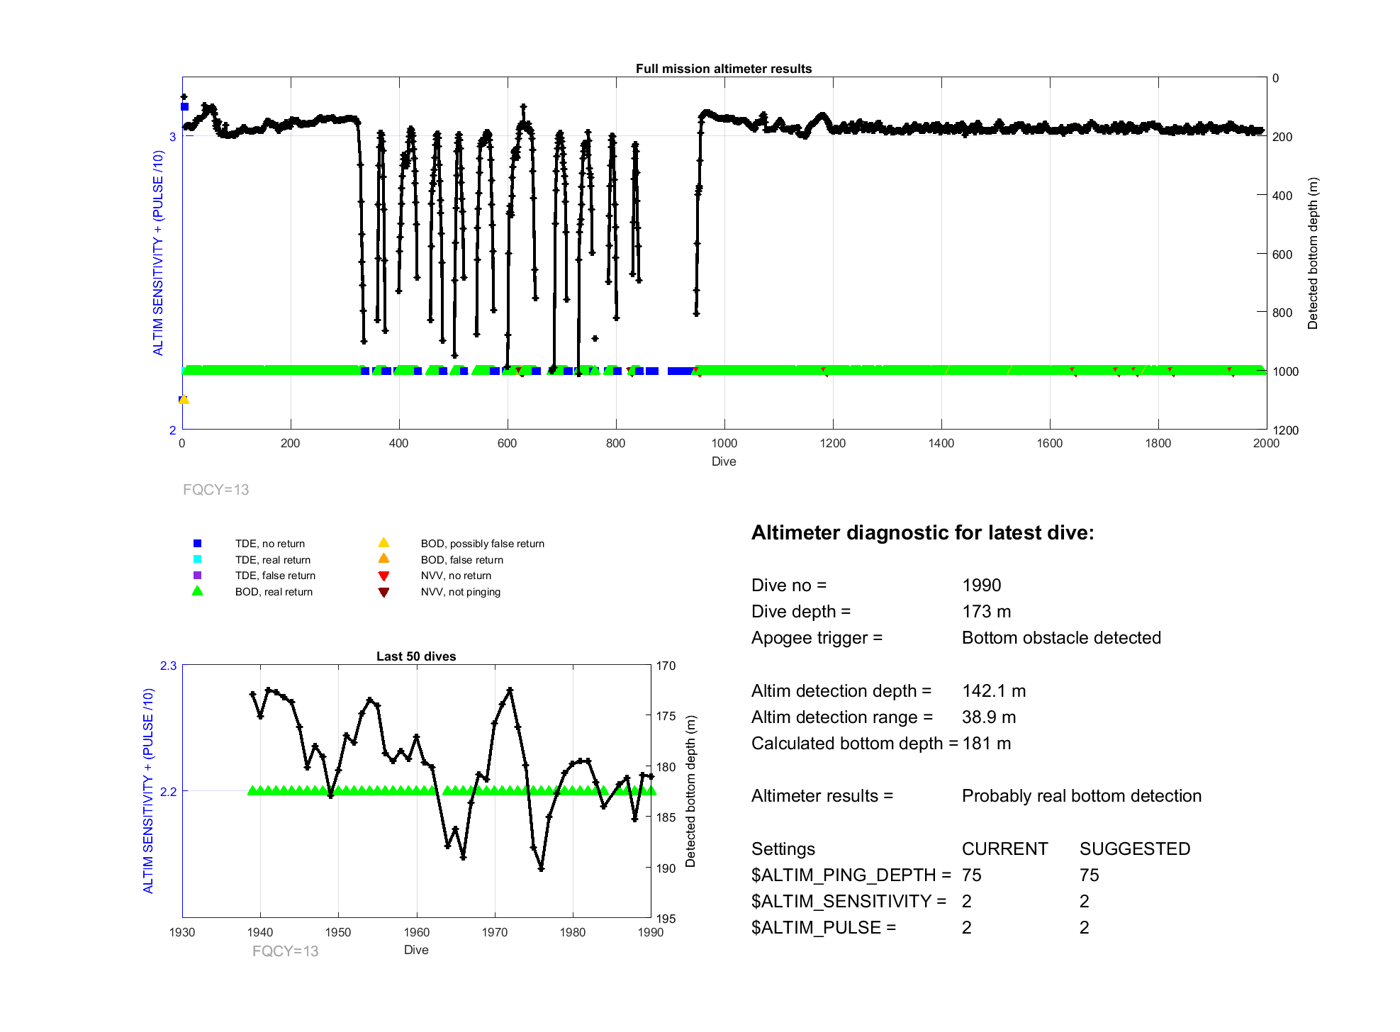Click the current $ALTIM_PING_DEPTH value 75

[x=972, y=875]
